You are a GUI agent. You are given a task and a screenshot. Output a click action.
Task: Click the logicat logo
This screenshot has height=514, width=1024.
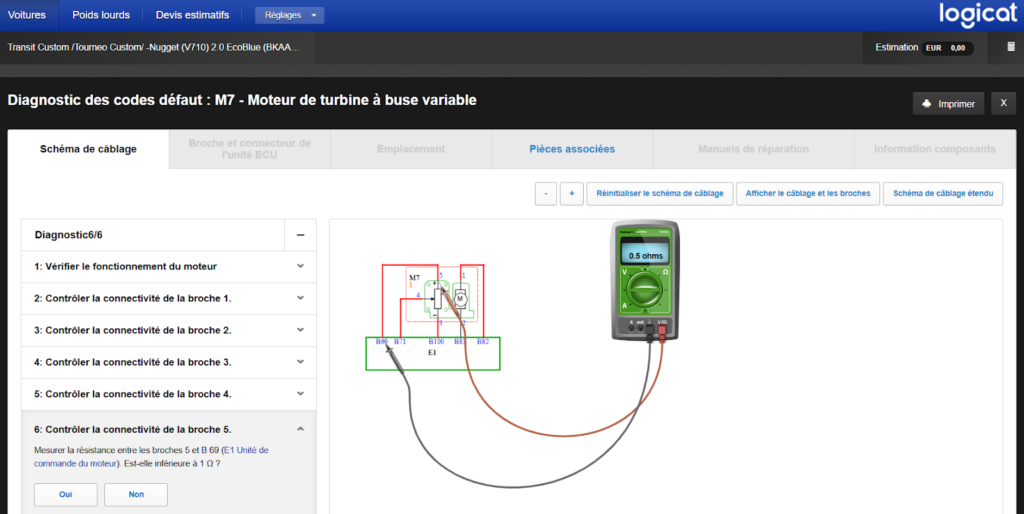click(978, 14)
